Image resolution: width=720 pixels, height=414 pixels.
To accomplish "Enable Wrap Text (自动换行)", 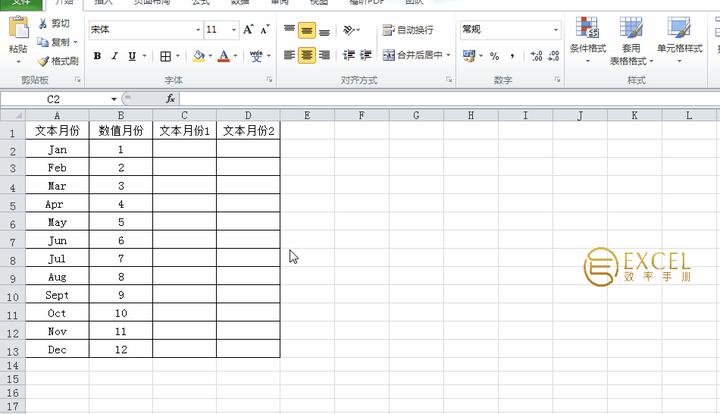I will click(408, 30).
